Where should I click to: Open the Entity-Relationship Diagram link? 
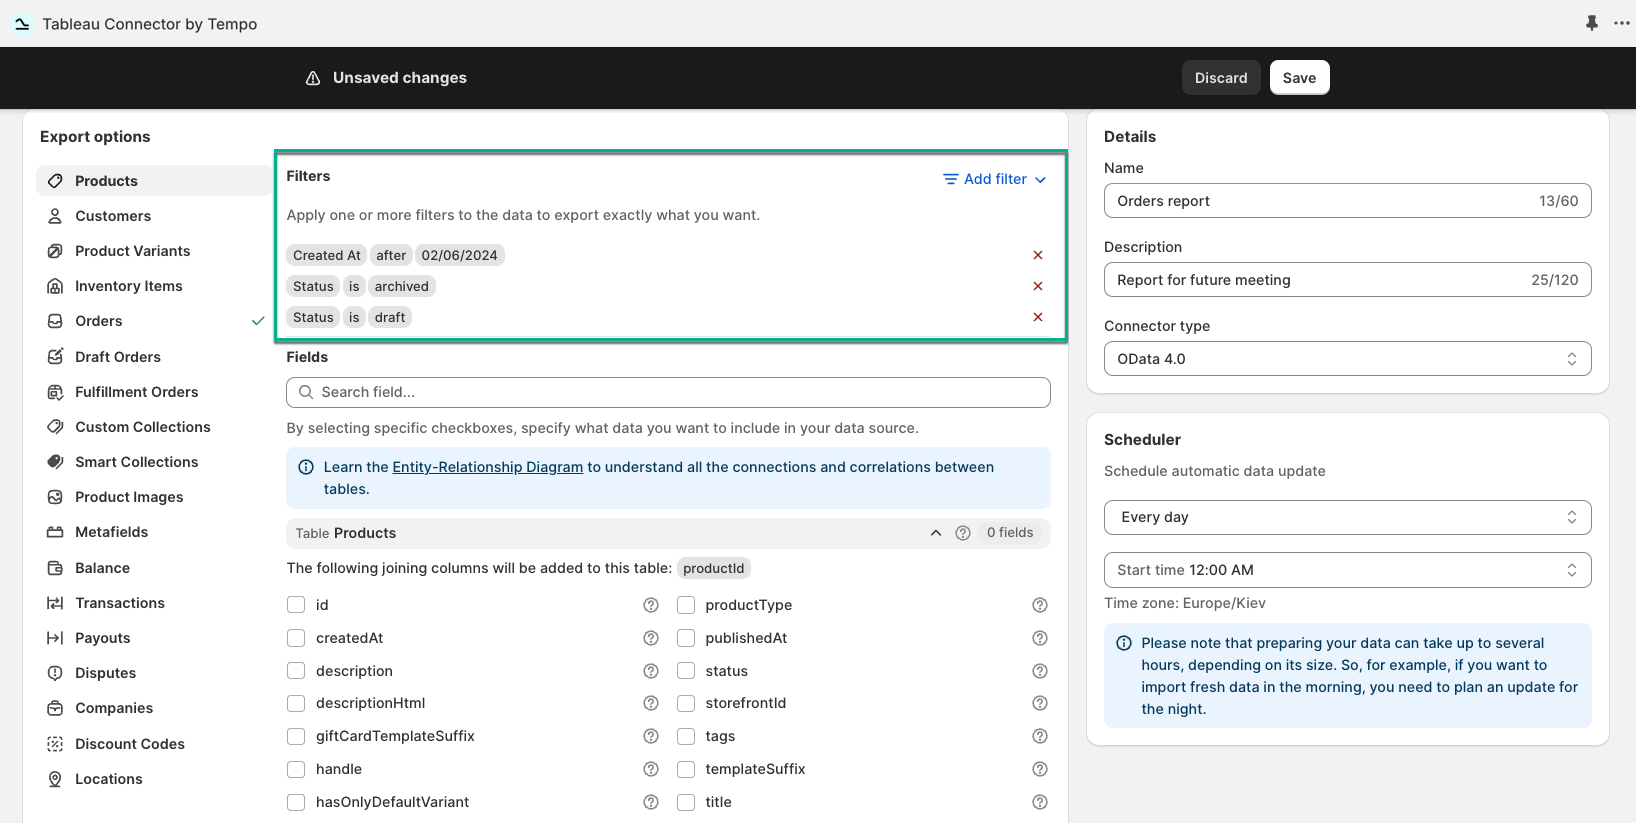487,467
